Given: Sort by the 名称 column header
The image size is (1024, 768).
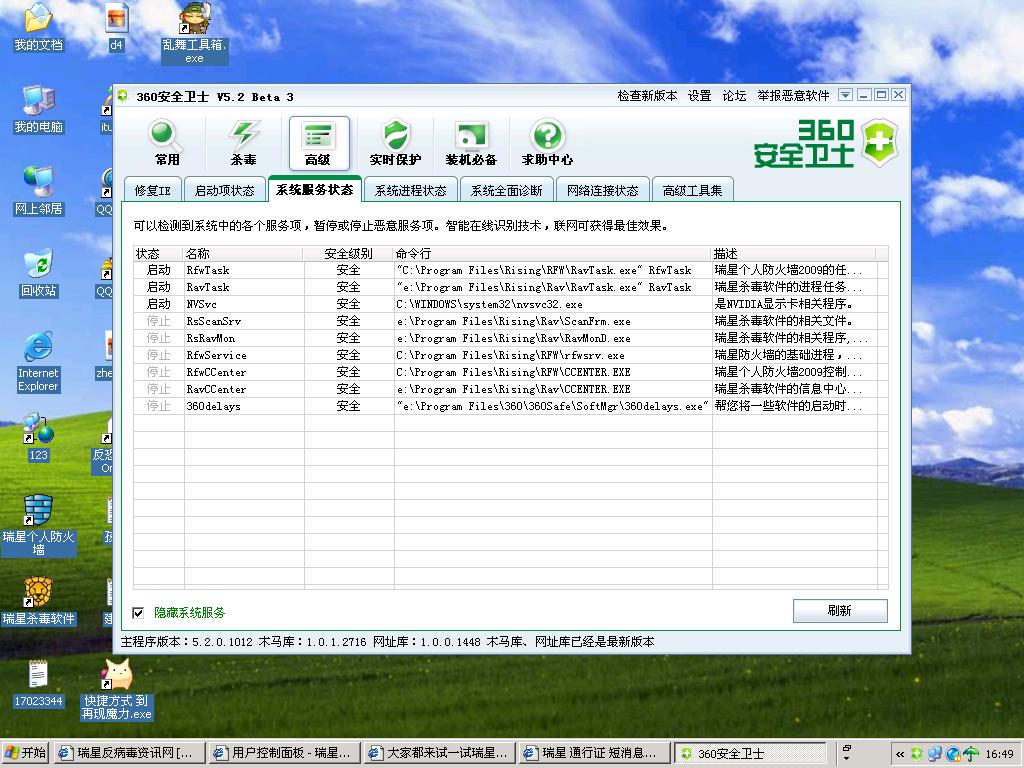Looking at the screenshot, I should (x=243, y=253).
